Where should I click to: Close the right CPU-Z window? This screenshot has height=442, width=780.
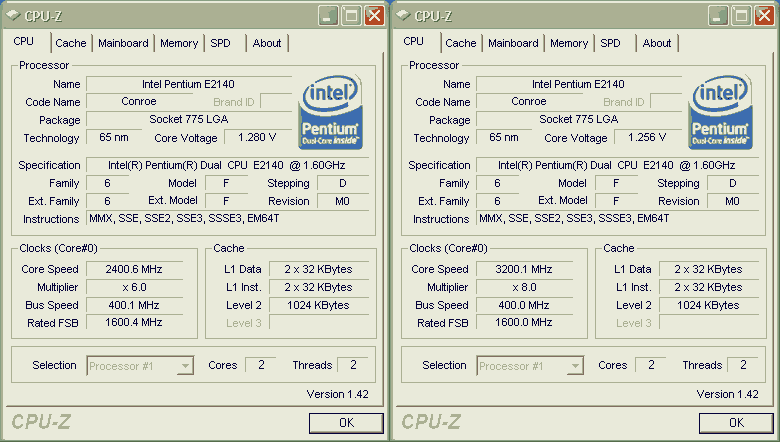tap(764, 16)
